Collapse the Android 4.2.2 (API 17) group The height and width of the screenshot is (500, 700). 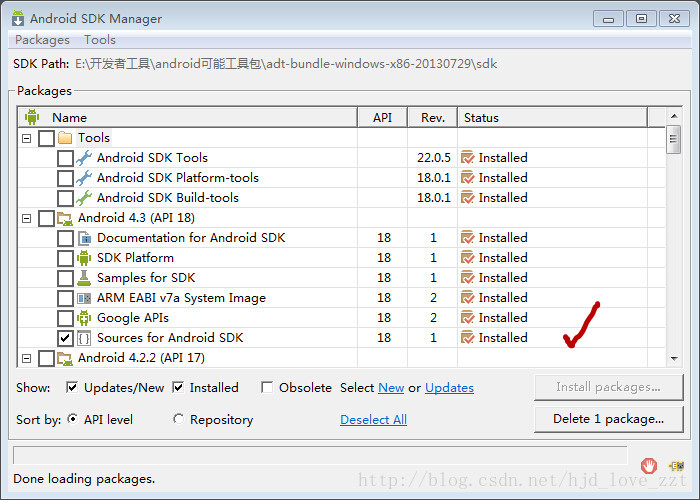(x=27, y=358)
